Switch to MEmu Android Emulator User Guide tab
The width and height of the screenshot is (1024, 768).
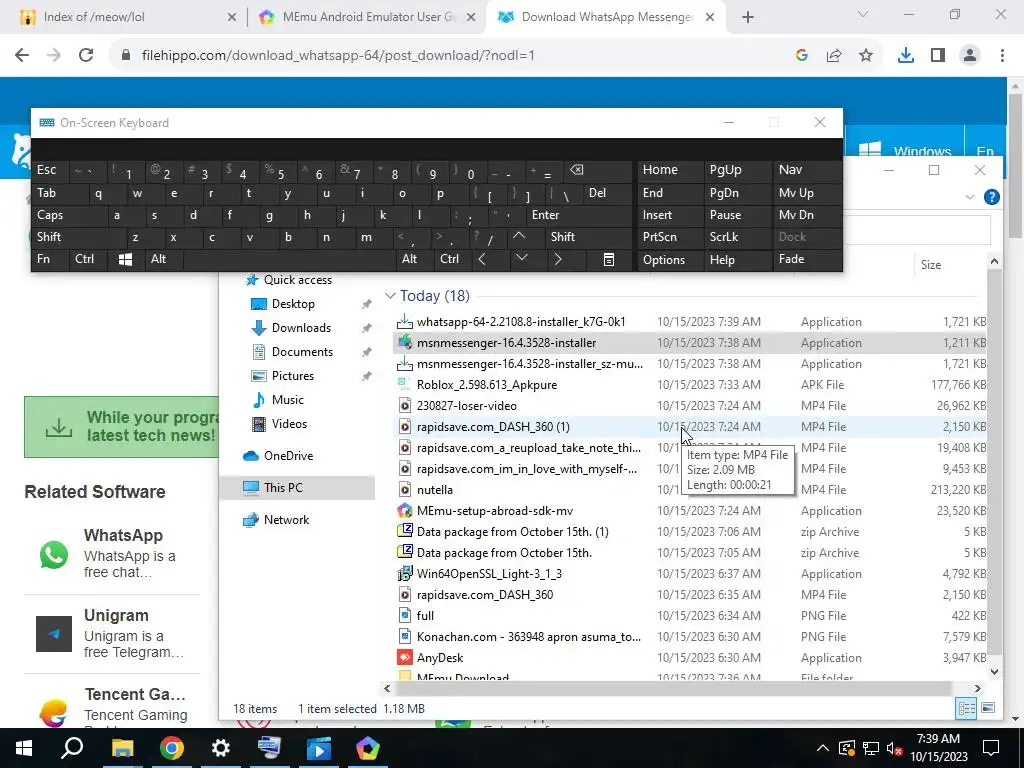369,17
